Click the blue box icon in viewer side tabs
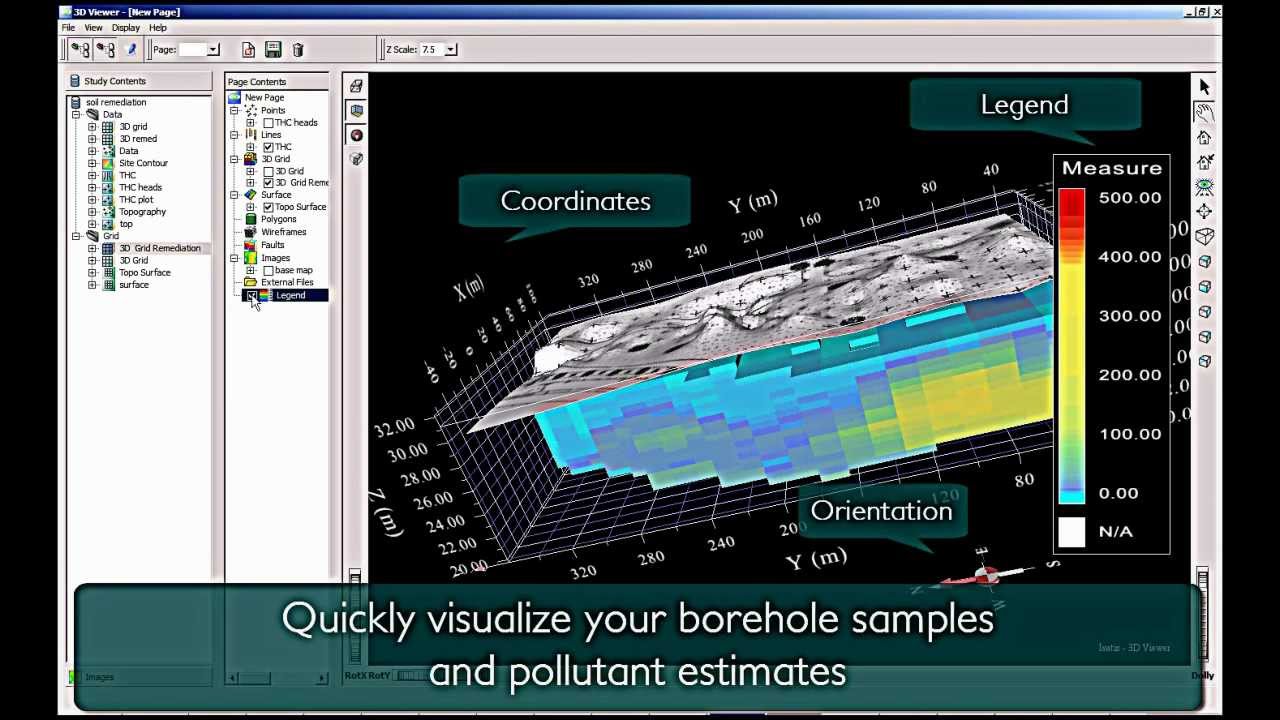The image size is (1280, 720). click(x=356, y=110)
